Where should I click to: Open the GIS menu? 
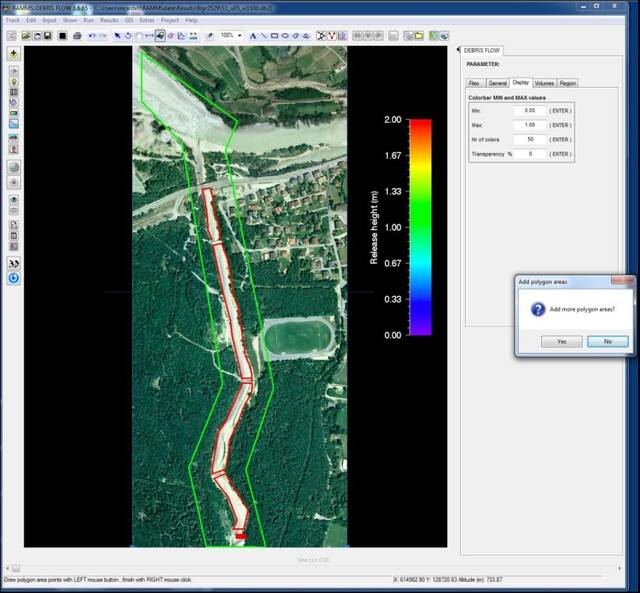[x=129, y=20]
